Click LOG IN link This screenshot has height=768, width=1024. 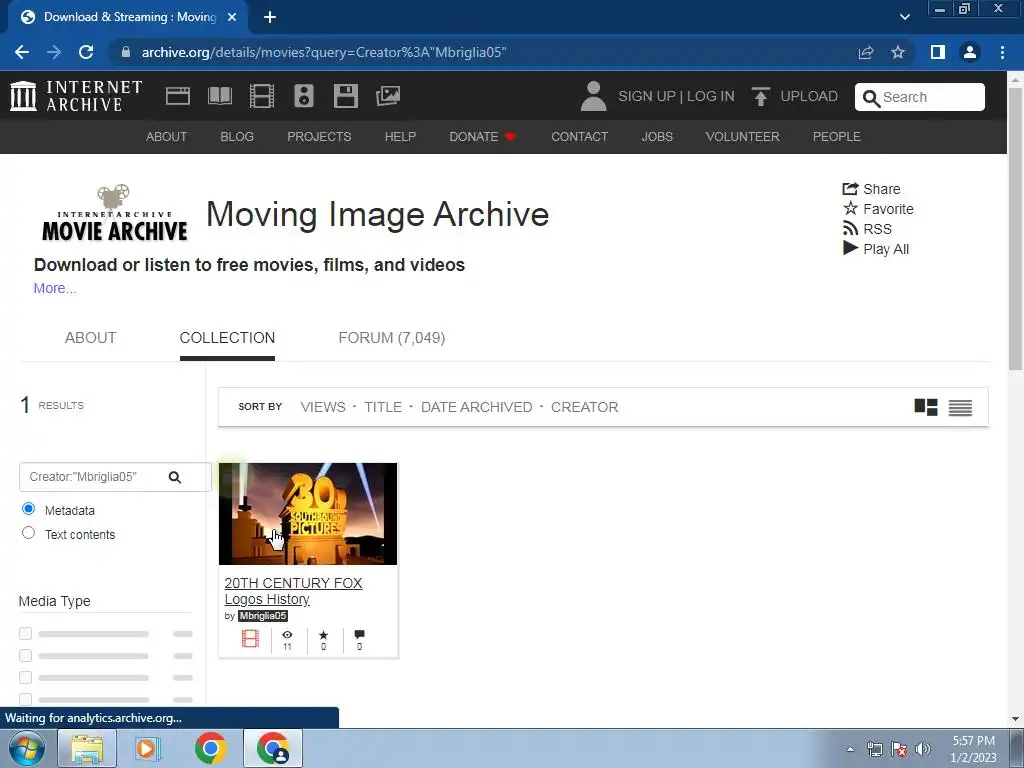pos(711,96)
